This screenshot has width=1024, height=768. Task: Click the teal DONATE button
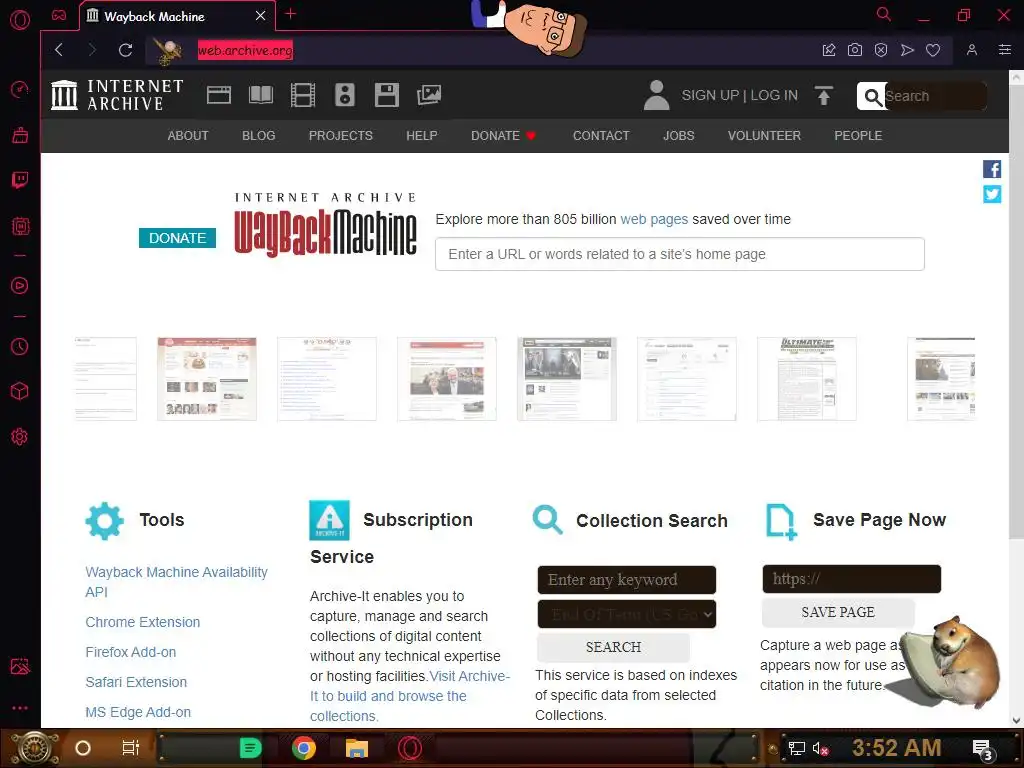click(177, 238)
